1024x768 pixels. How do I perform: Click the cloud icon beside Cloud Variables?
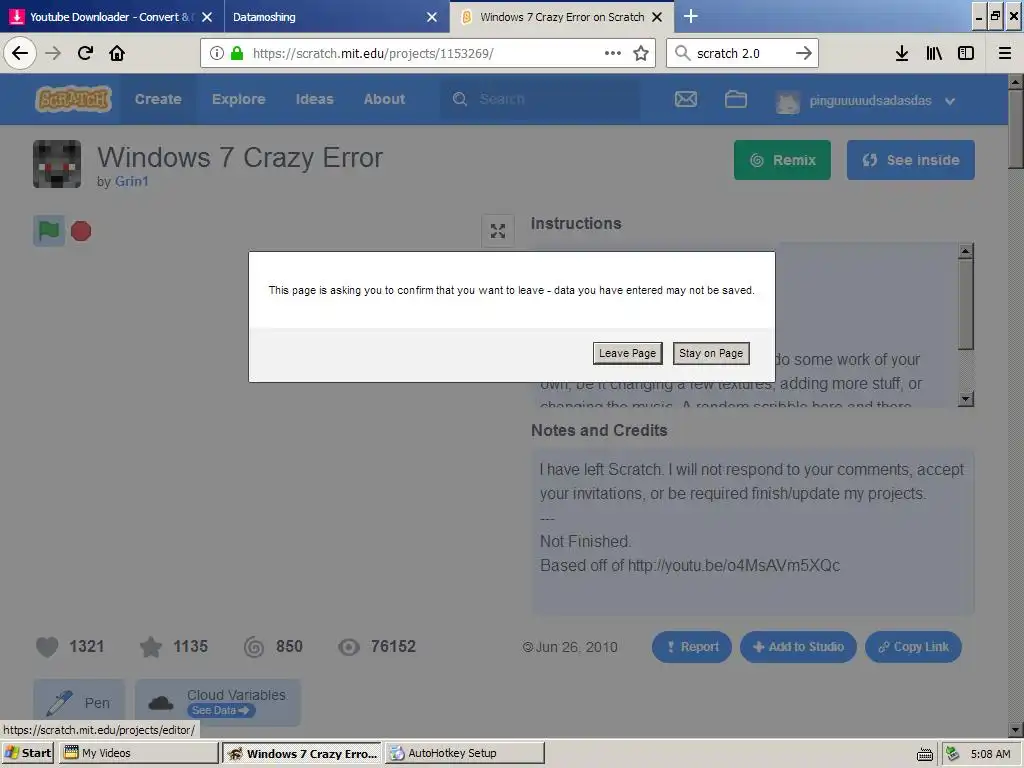pos(161,703)
